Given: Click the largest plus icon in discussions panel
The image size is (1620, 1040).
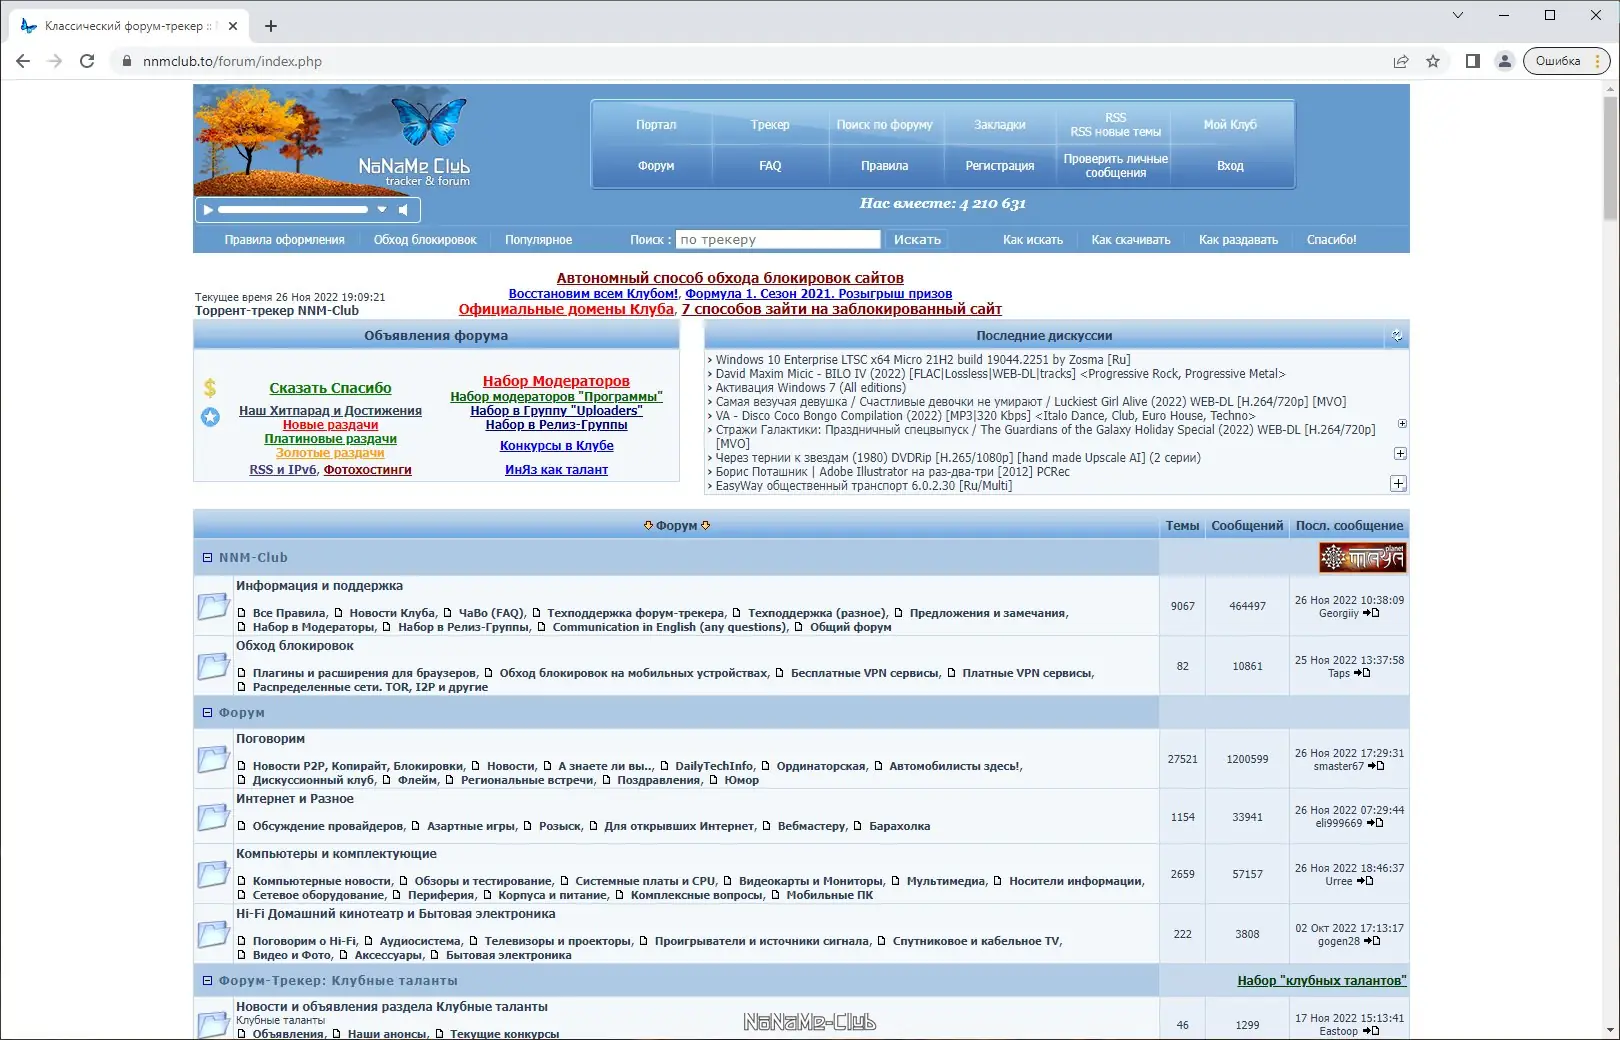Looking at the screenshot, I should 1398,484.
